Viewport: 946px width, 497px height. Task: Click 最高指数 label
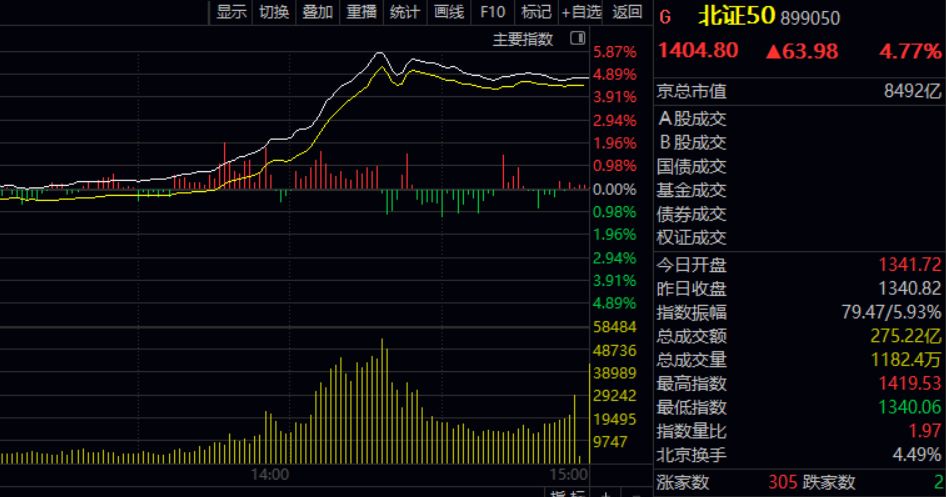point(691,384)
